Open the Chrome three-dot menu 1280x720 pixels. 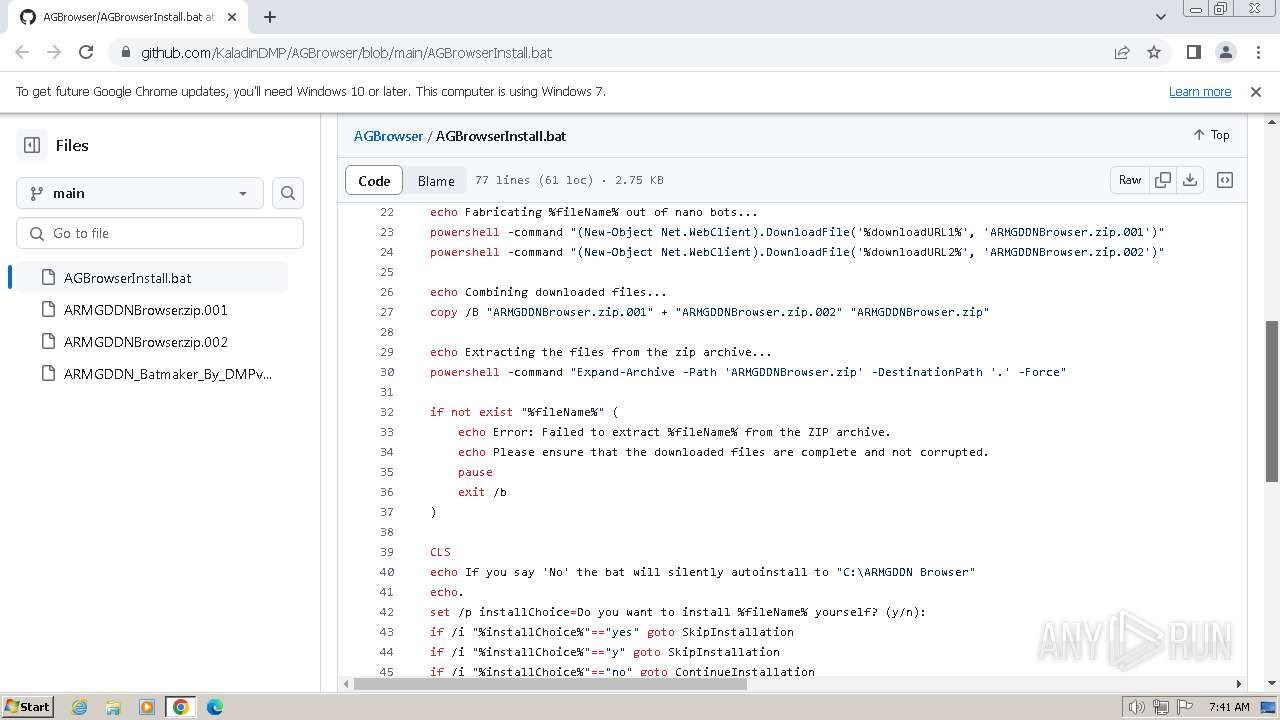[1257, 52]
